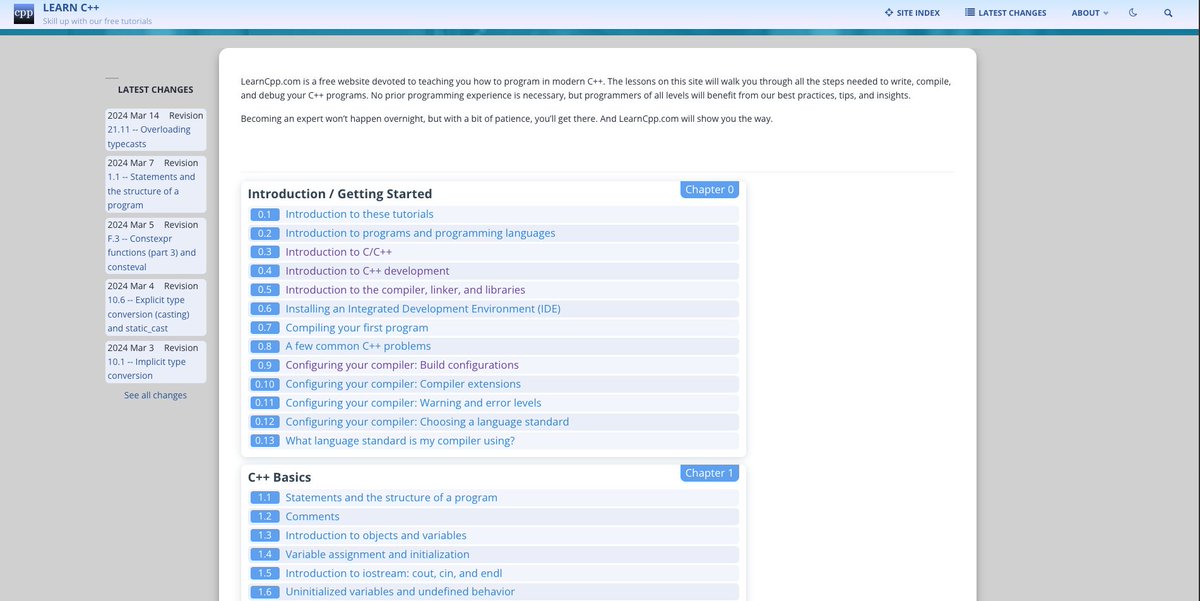Open F.3 Constexpr functions revision link

point(152,253)
